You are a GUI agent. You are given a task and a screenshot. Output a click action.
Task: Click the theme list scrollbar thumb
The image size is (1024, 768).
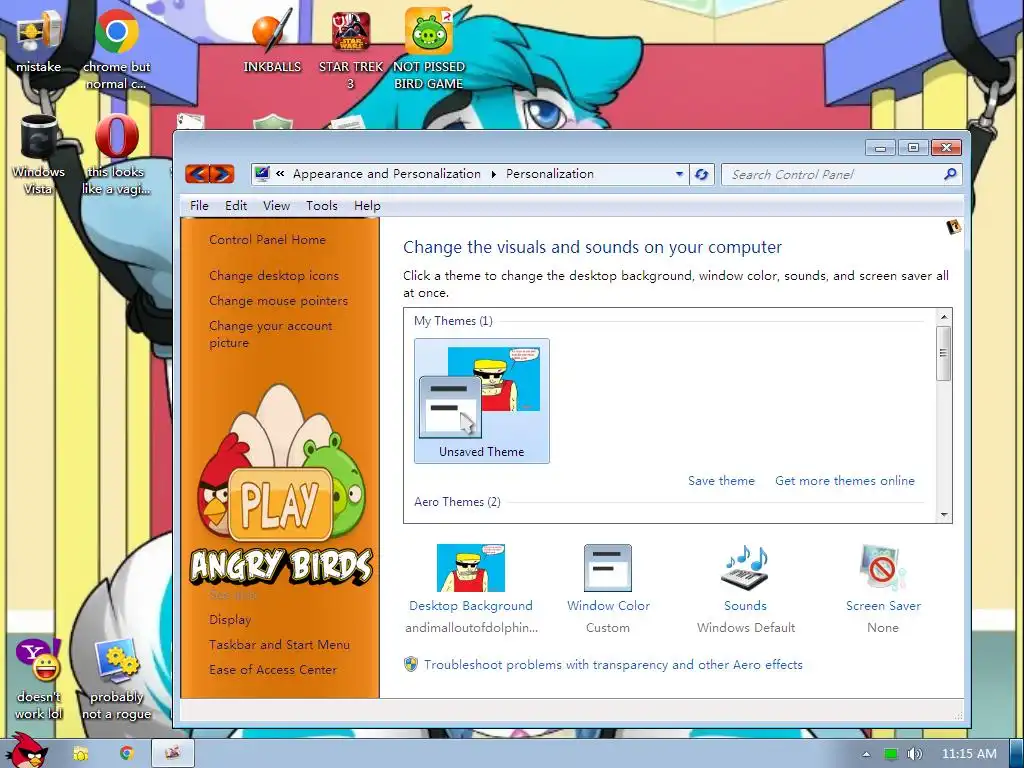pos(944,353)
